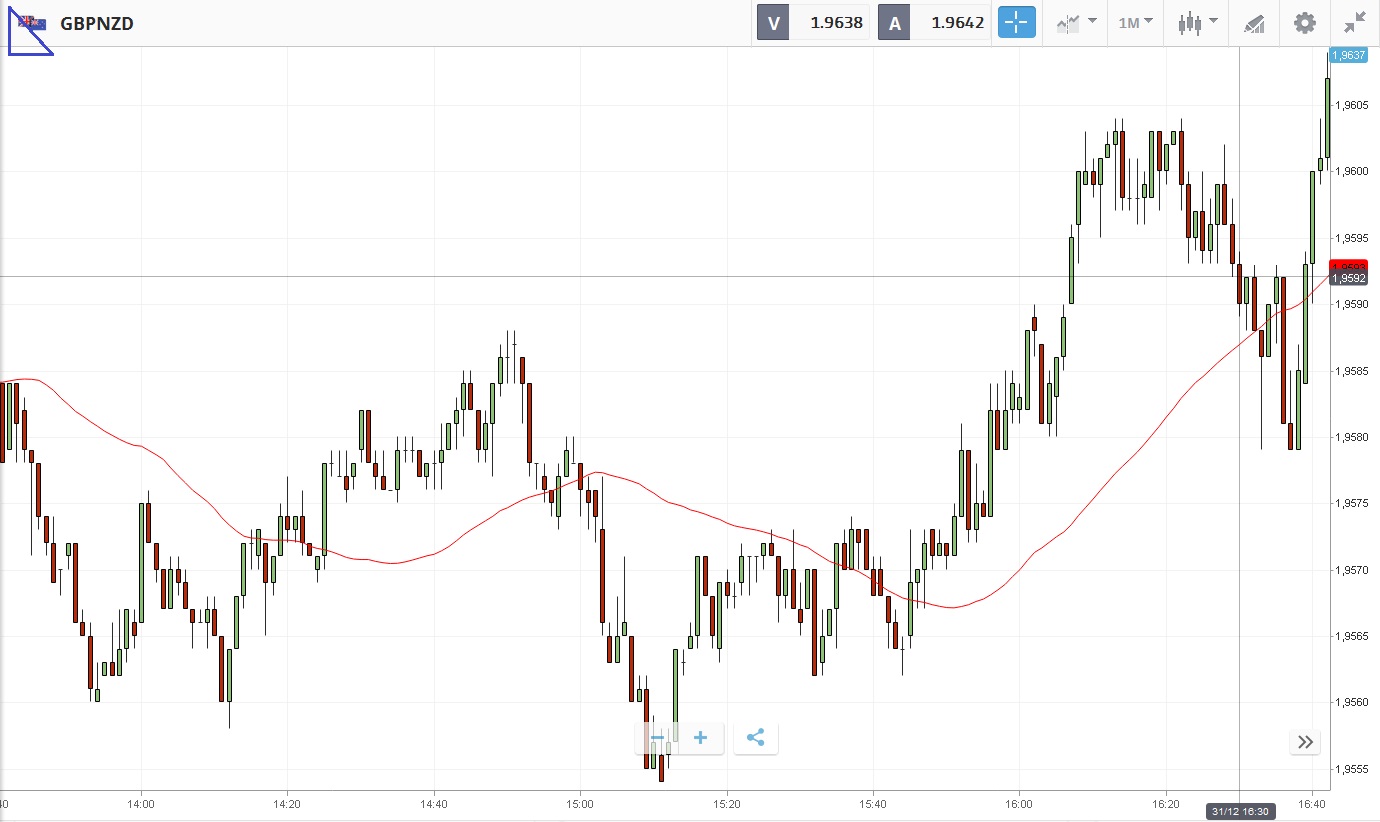Zoom out with the minus button

[657, 738]
